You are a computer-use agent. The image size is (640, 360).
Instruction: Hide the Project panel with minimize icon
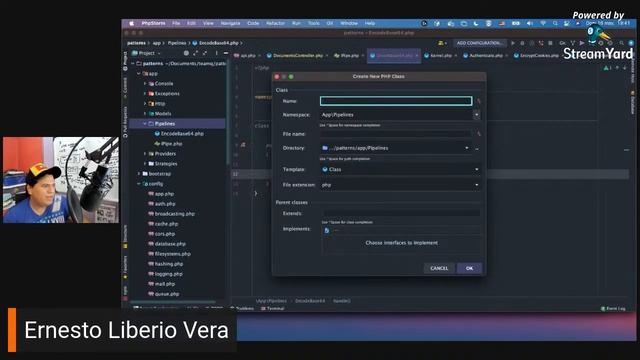tap(226, 53)
